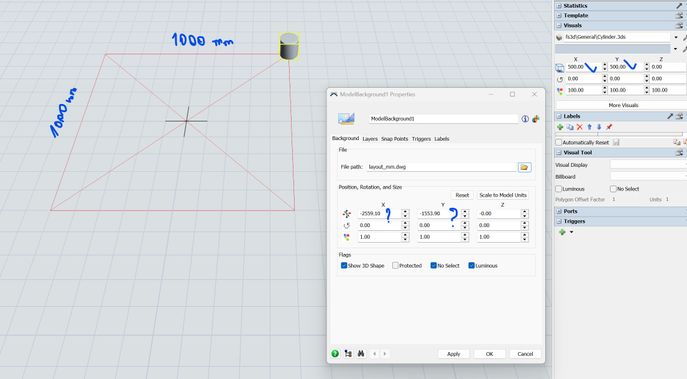Screen dimensions: 687x379
Task: Uncheck No Select in the dialog flags
Action: point(433,266)
